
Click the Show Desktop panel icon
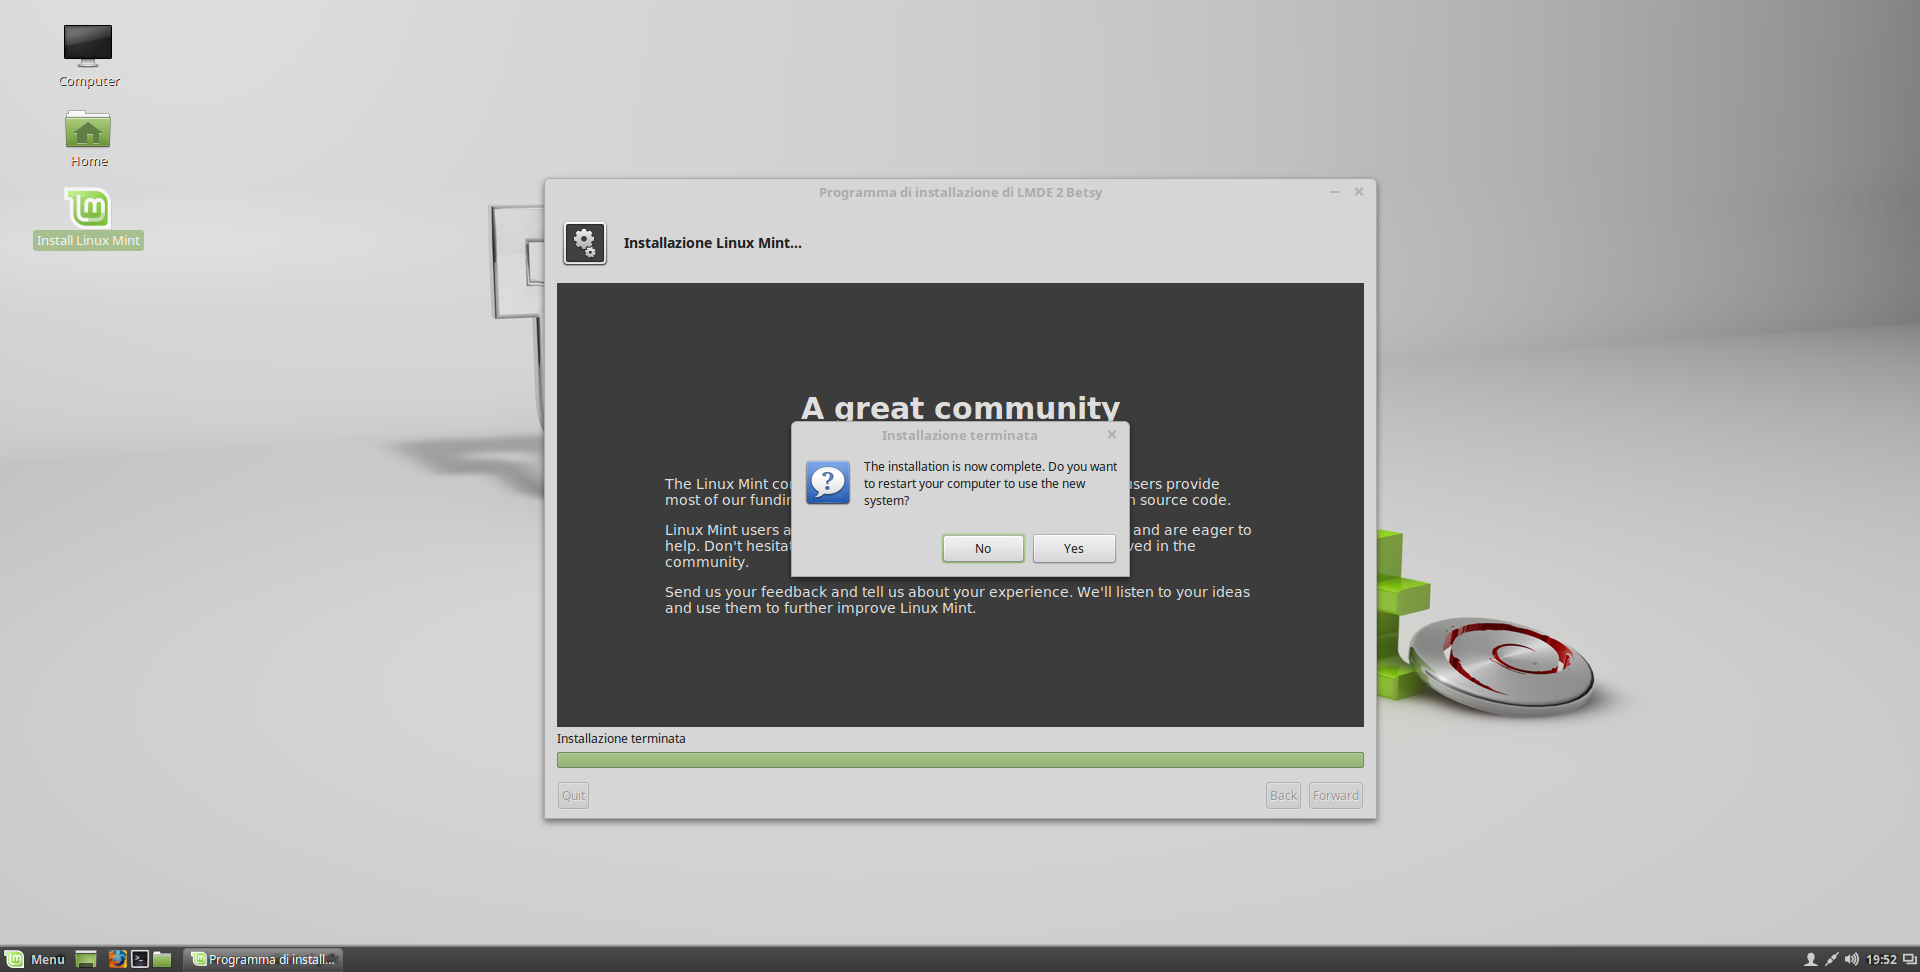(86, 959)
